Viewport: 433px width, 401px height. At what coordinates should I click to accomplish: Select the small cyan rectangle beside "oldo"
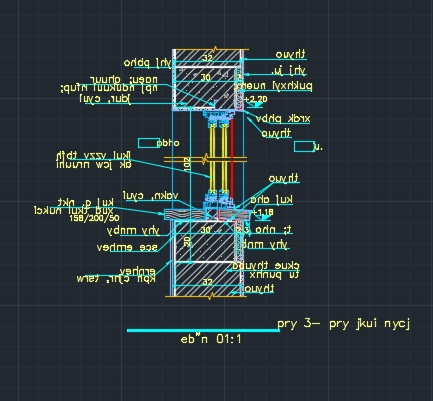pos(149,143)
